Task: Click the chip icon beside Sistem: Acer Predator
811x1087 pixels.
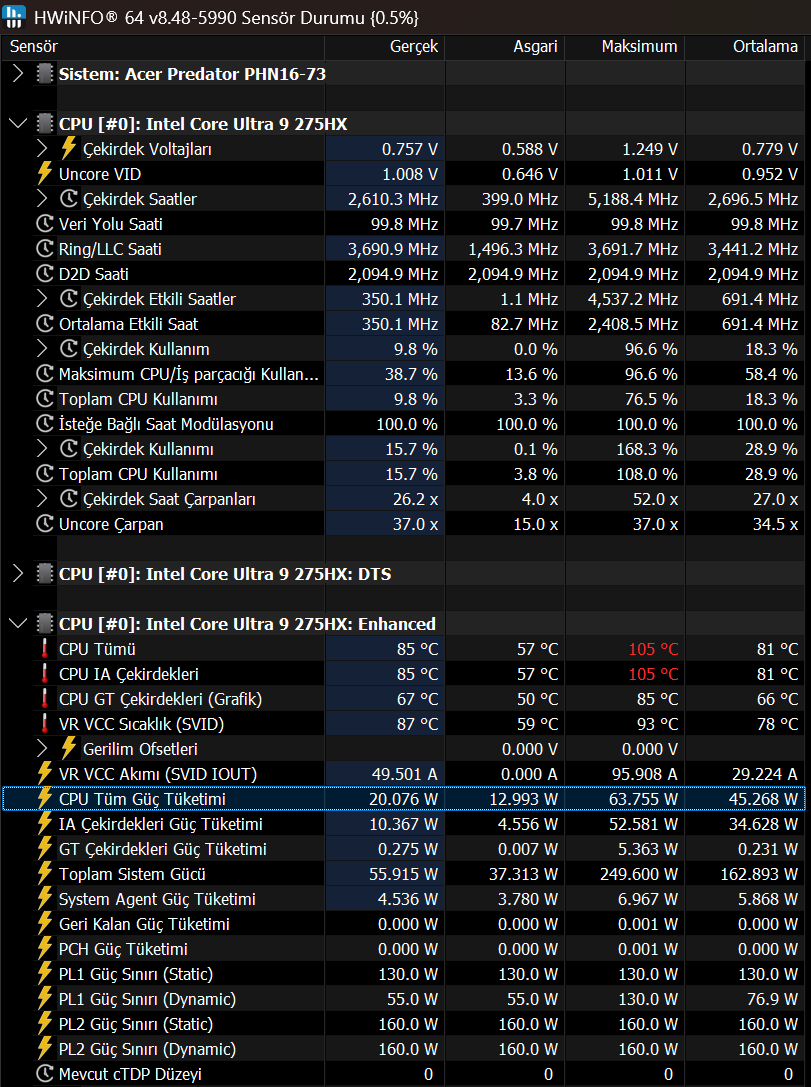Action: 45,74
